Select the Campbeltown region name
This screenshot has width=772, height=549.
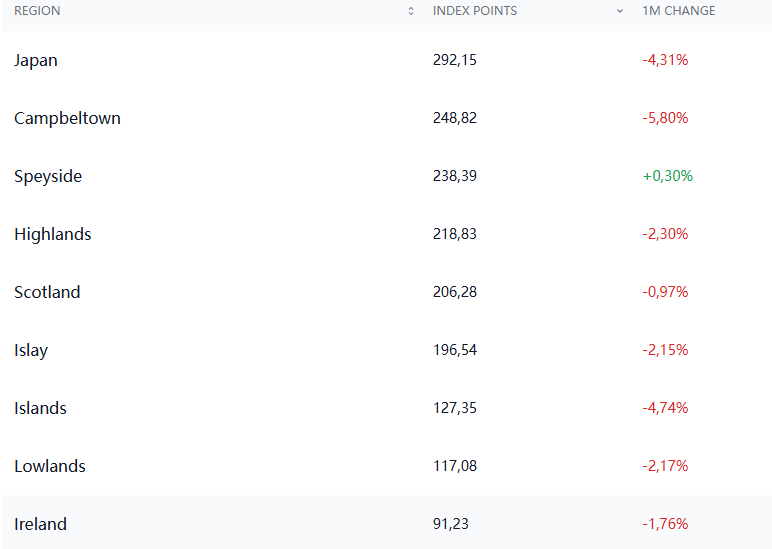(x=67, y=118)
